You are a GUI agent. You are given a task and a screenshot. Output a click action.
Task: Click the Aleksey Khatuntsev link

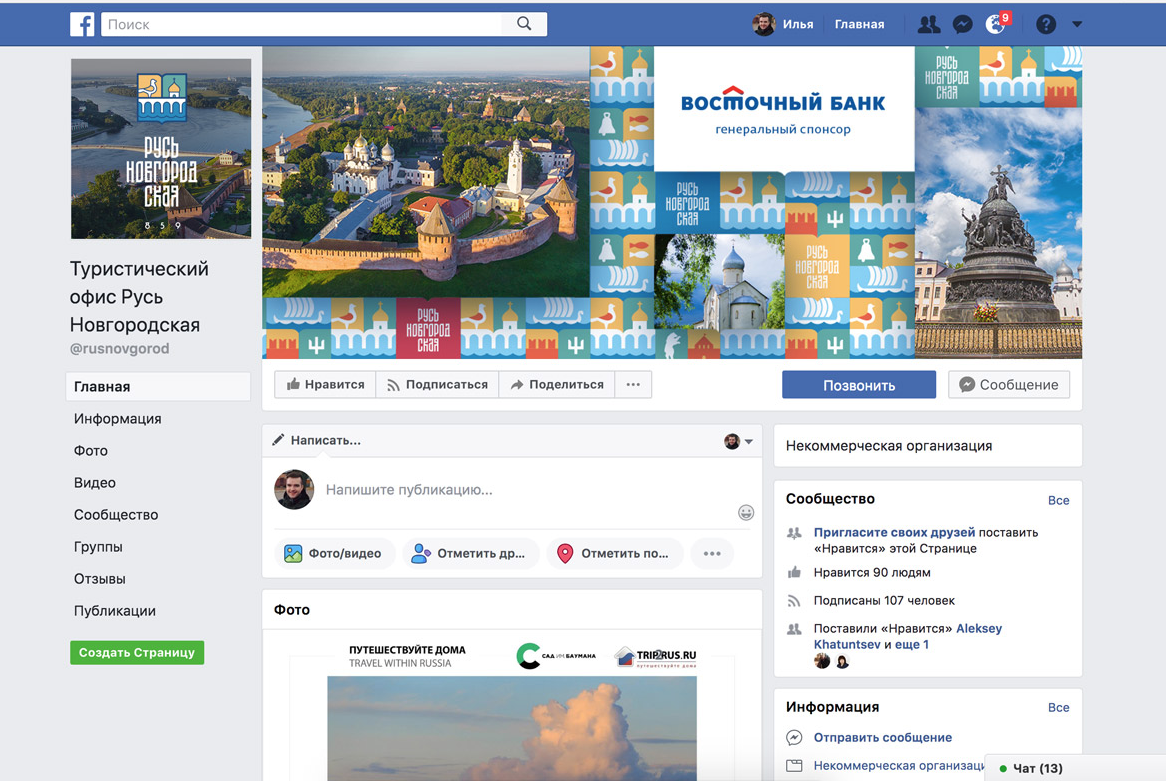907,637
